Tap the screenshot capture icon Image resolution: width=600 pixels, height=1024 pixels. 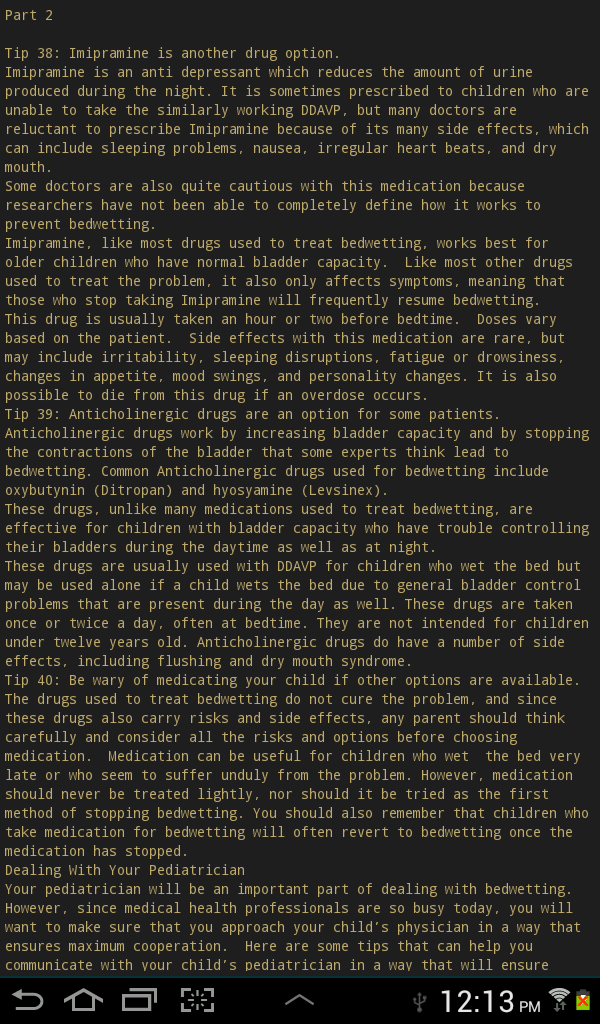[197, 1000]
